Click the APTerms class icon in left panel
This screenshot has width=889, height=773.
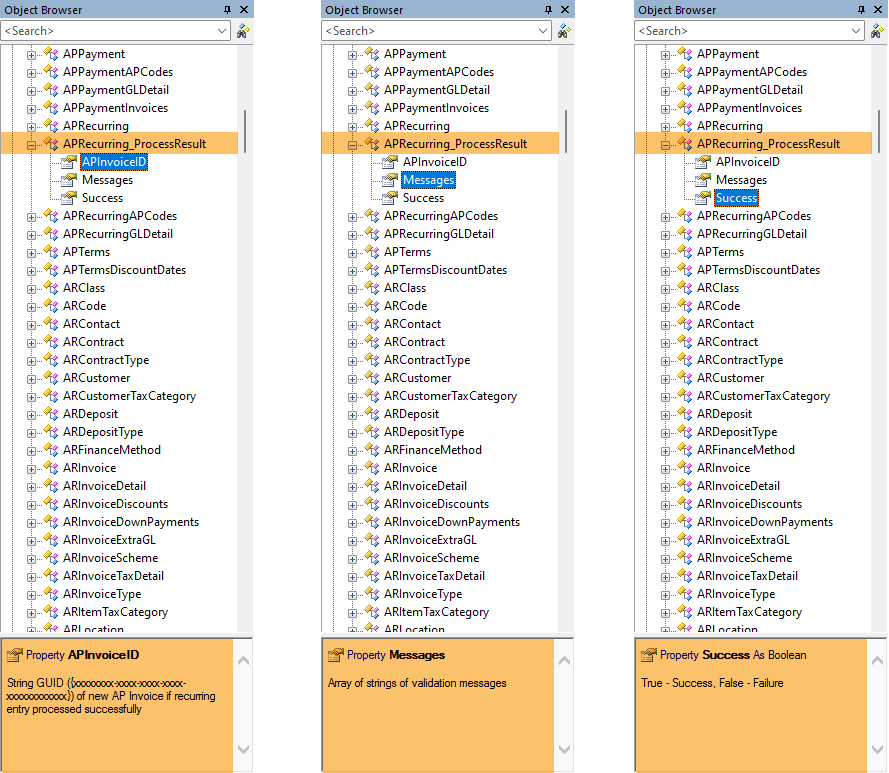[51, 252]
